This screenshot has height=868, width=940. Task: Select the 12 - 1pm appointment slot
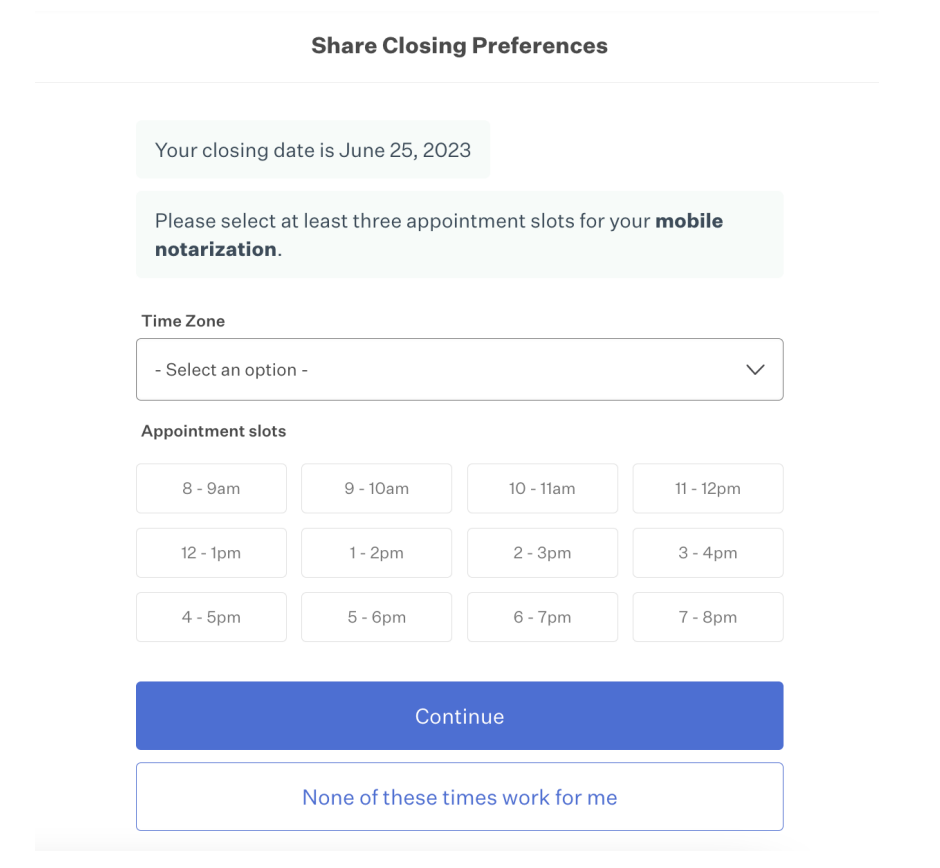click(x=211, y=553)
